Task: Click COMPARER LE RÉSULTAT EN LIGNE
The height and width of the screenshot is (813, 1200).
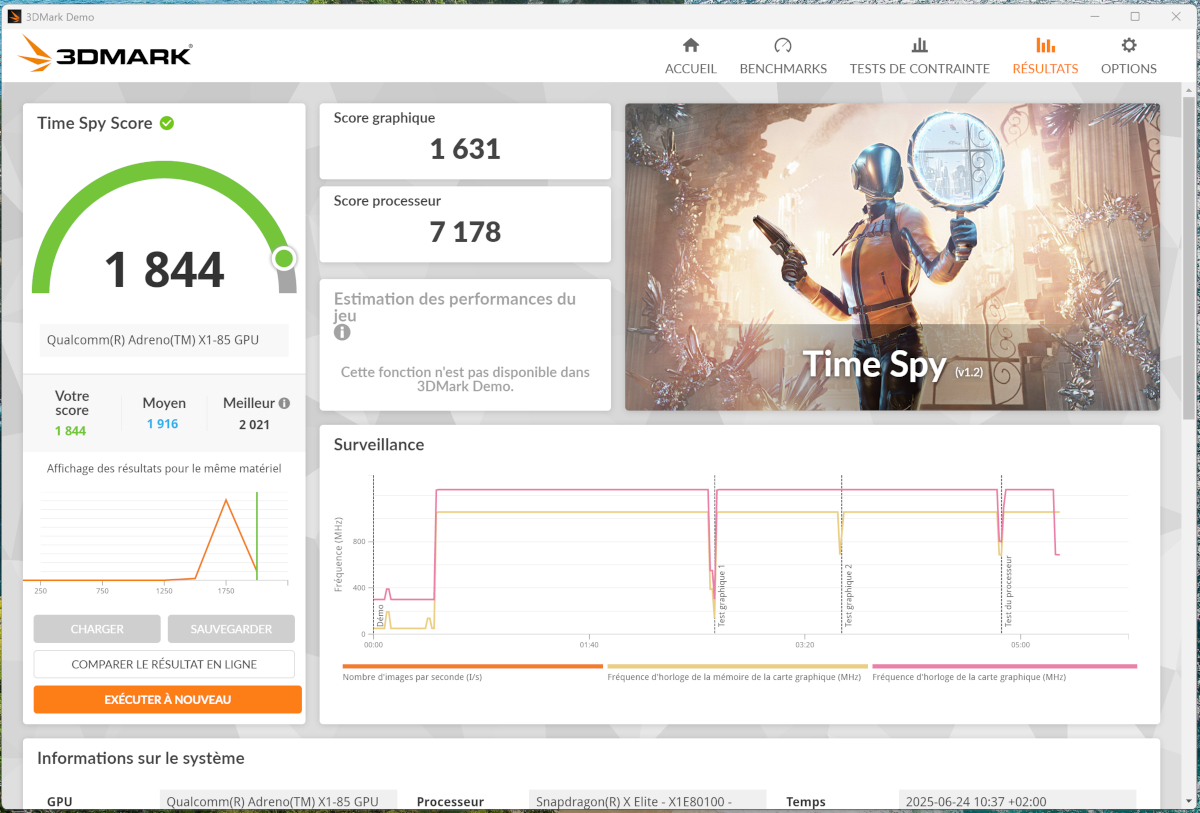Action: [x=164, y=664]
